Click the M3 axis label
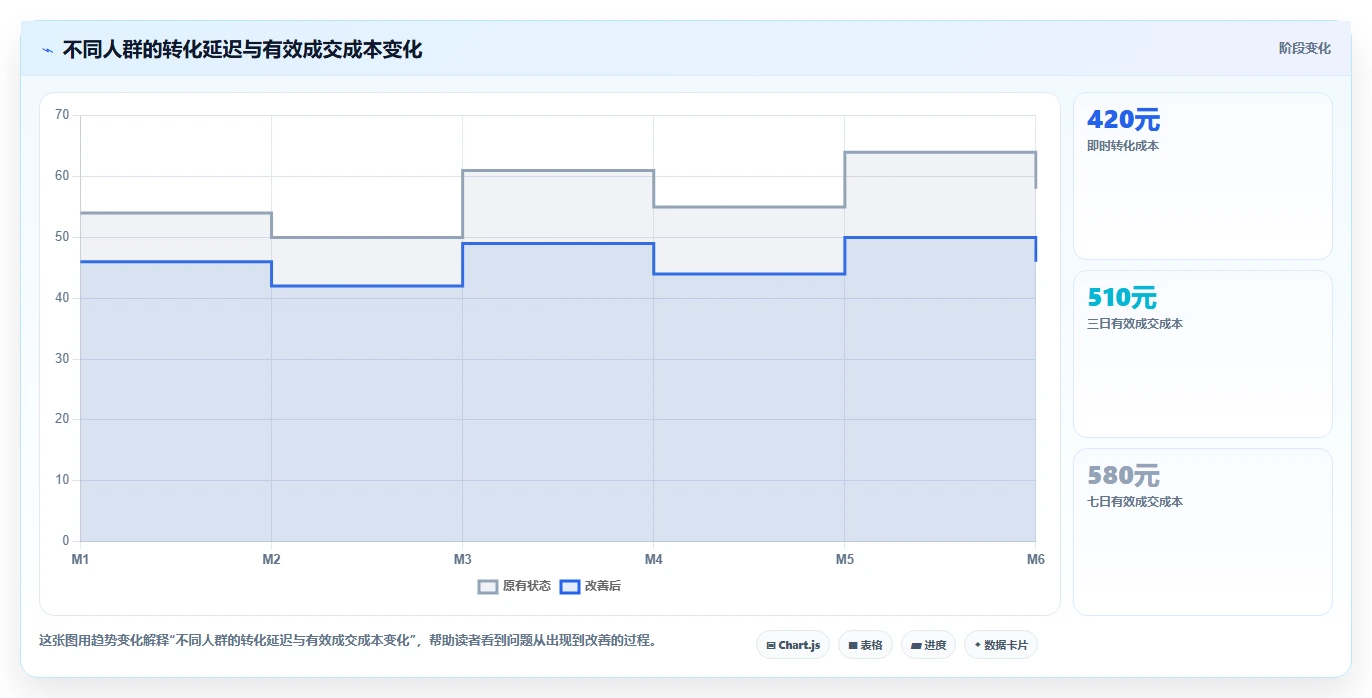 (462, 559)
